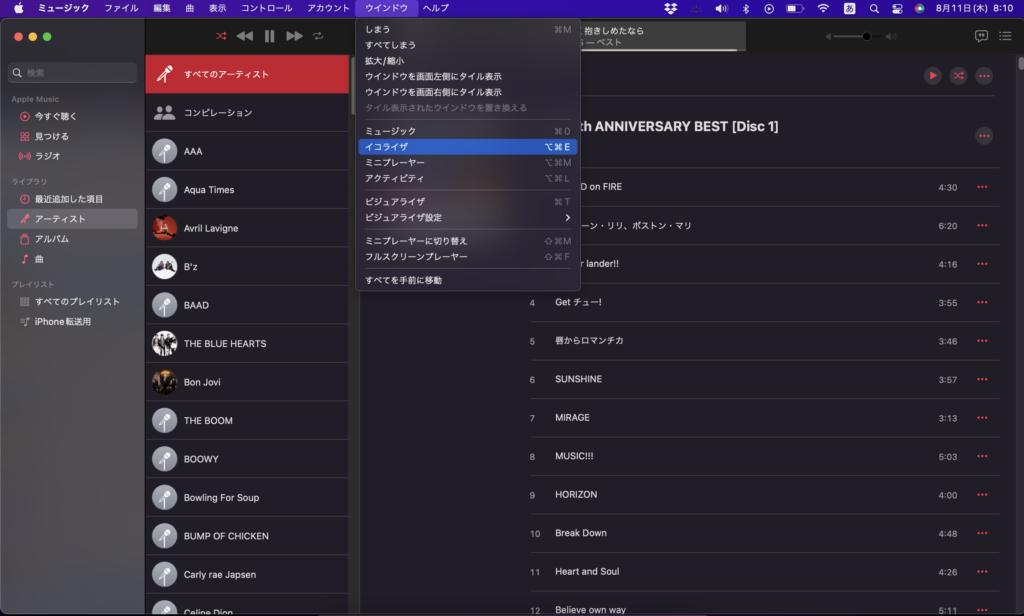The height and width of the screenshot is (616, 1024).
Task: Select THE BLUE HEARTS artist thumbnail
Action: 165,344
